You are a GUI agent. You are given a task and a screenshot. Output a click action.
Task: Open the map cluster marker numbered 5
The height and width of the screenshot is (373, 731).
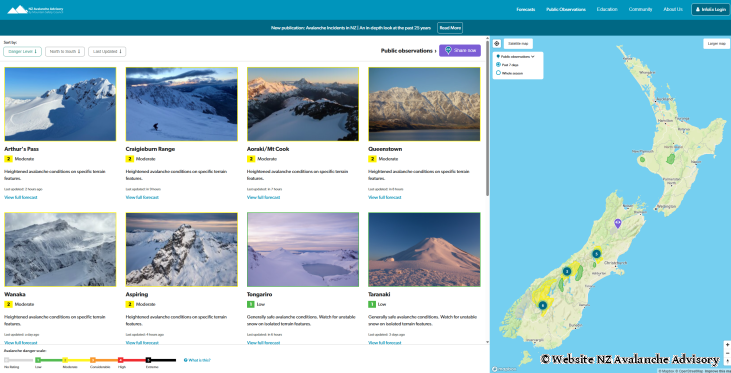(x=596, y=254)
